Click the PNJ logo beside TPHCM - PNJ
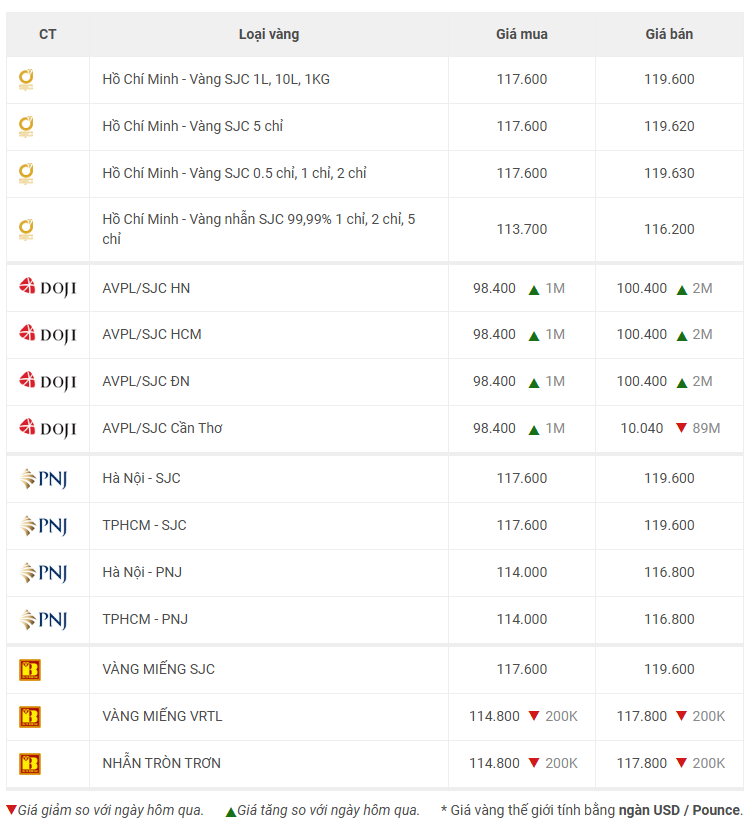756x831 pixels. coord(43,620)
